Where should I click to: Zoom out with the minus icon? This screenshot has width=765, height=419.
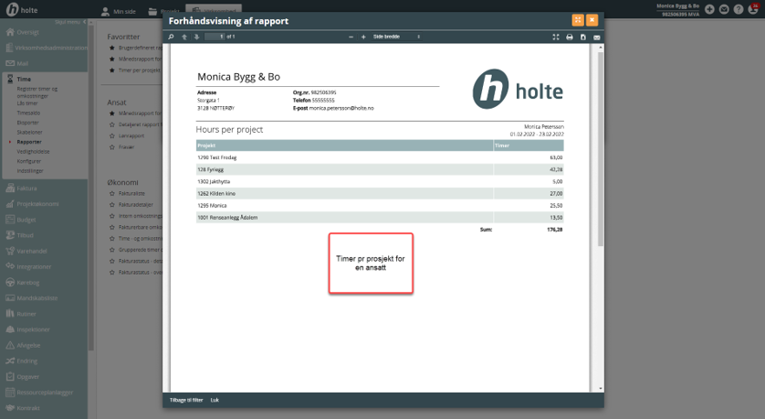point(351,36)
